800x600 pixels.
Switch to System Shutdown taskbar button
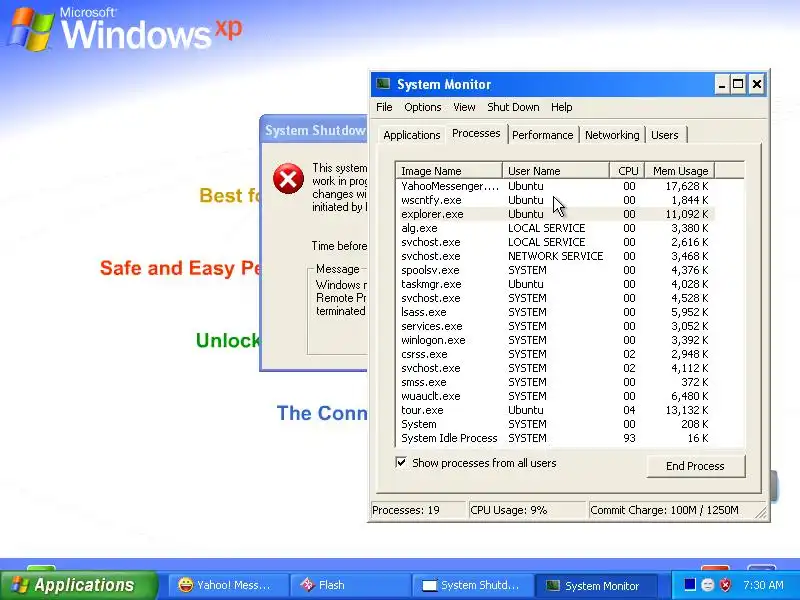tap(472, 585)
